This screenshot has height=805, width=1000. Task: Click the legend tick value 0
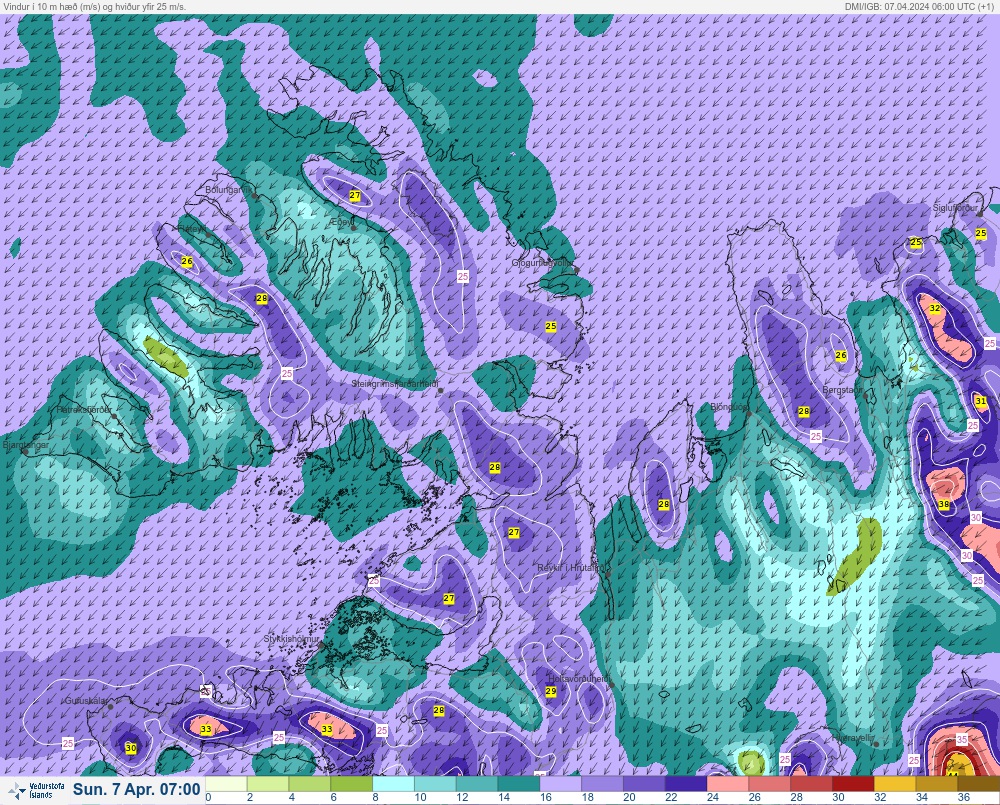[209, 797]
